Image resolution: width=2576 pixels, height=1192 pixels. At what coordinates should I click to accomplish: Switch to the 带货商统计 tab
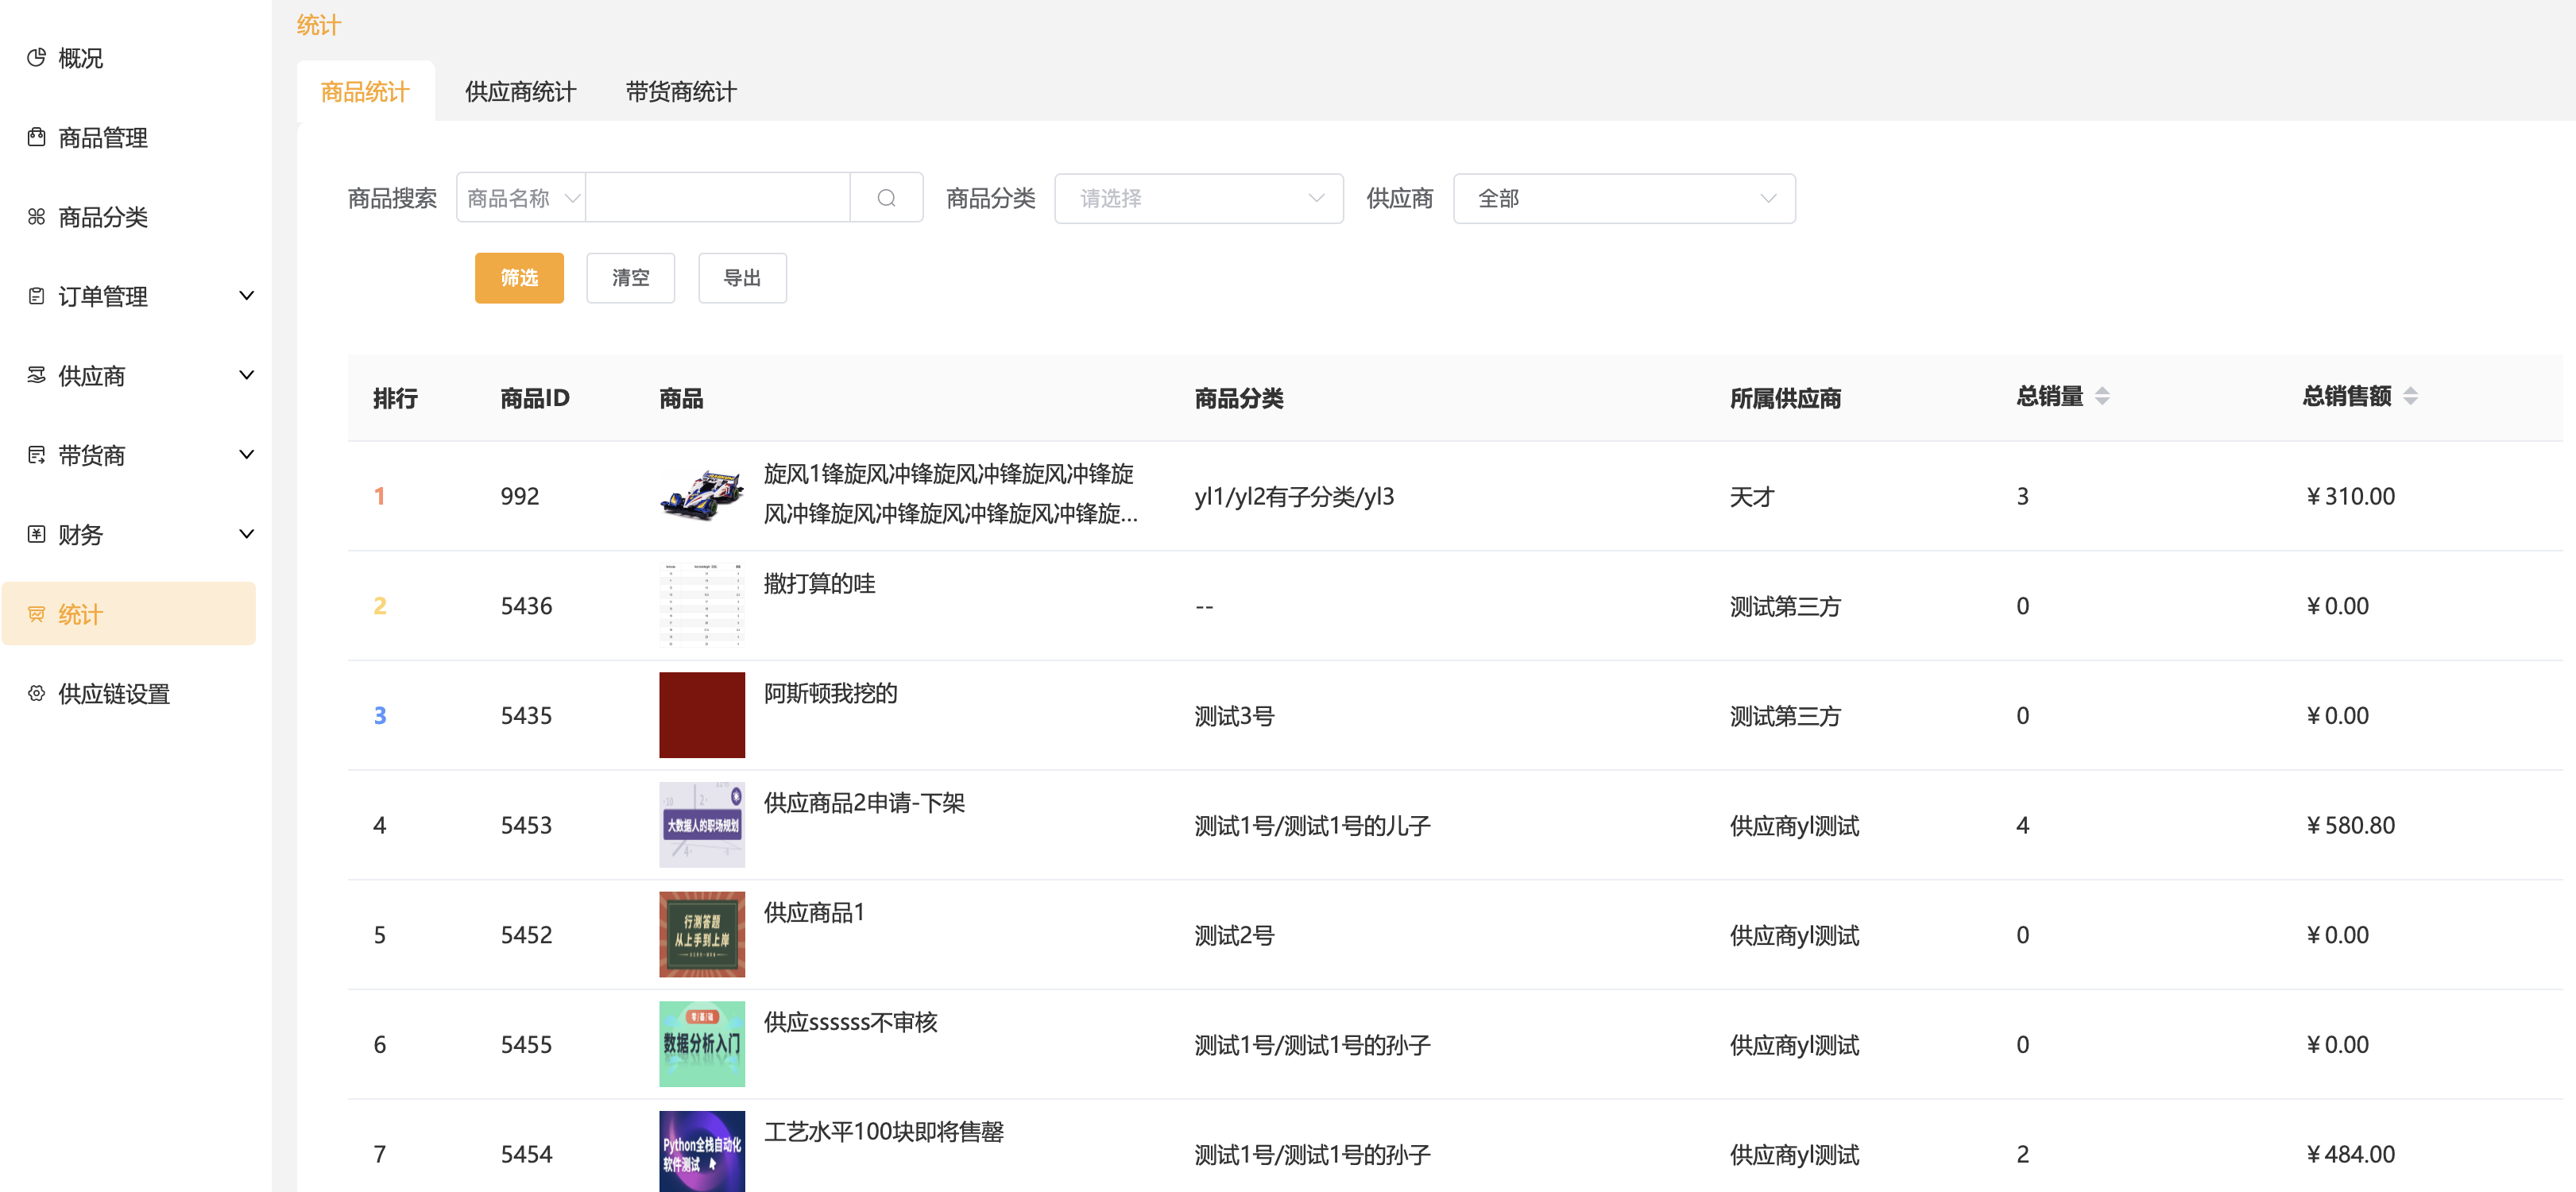pos(680,92)
